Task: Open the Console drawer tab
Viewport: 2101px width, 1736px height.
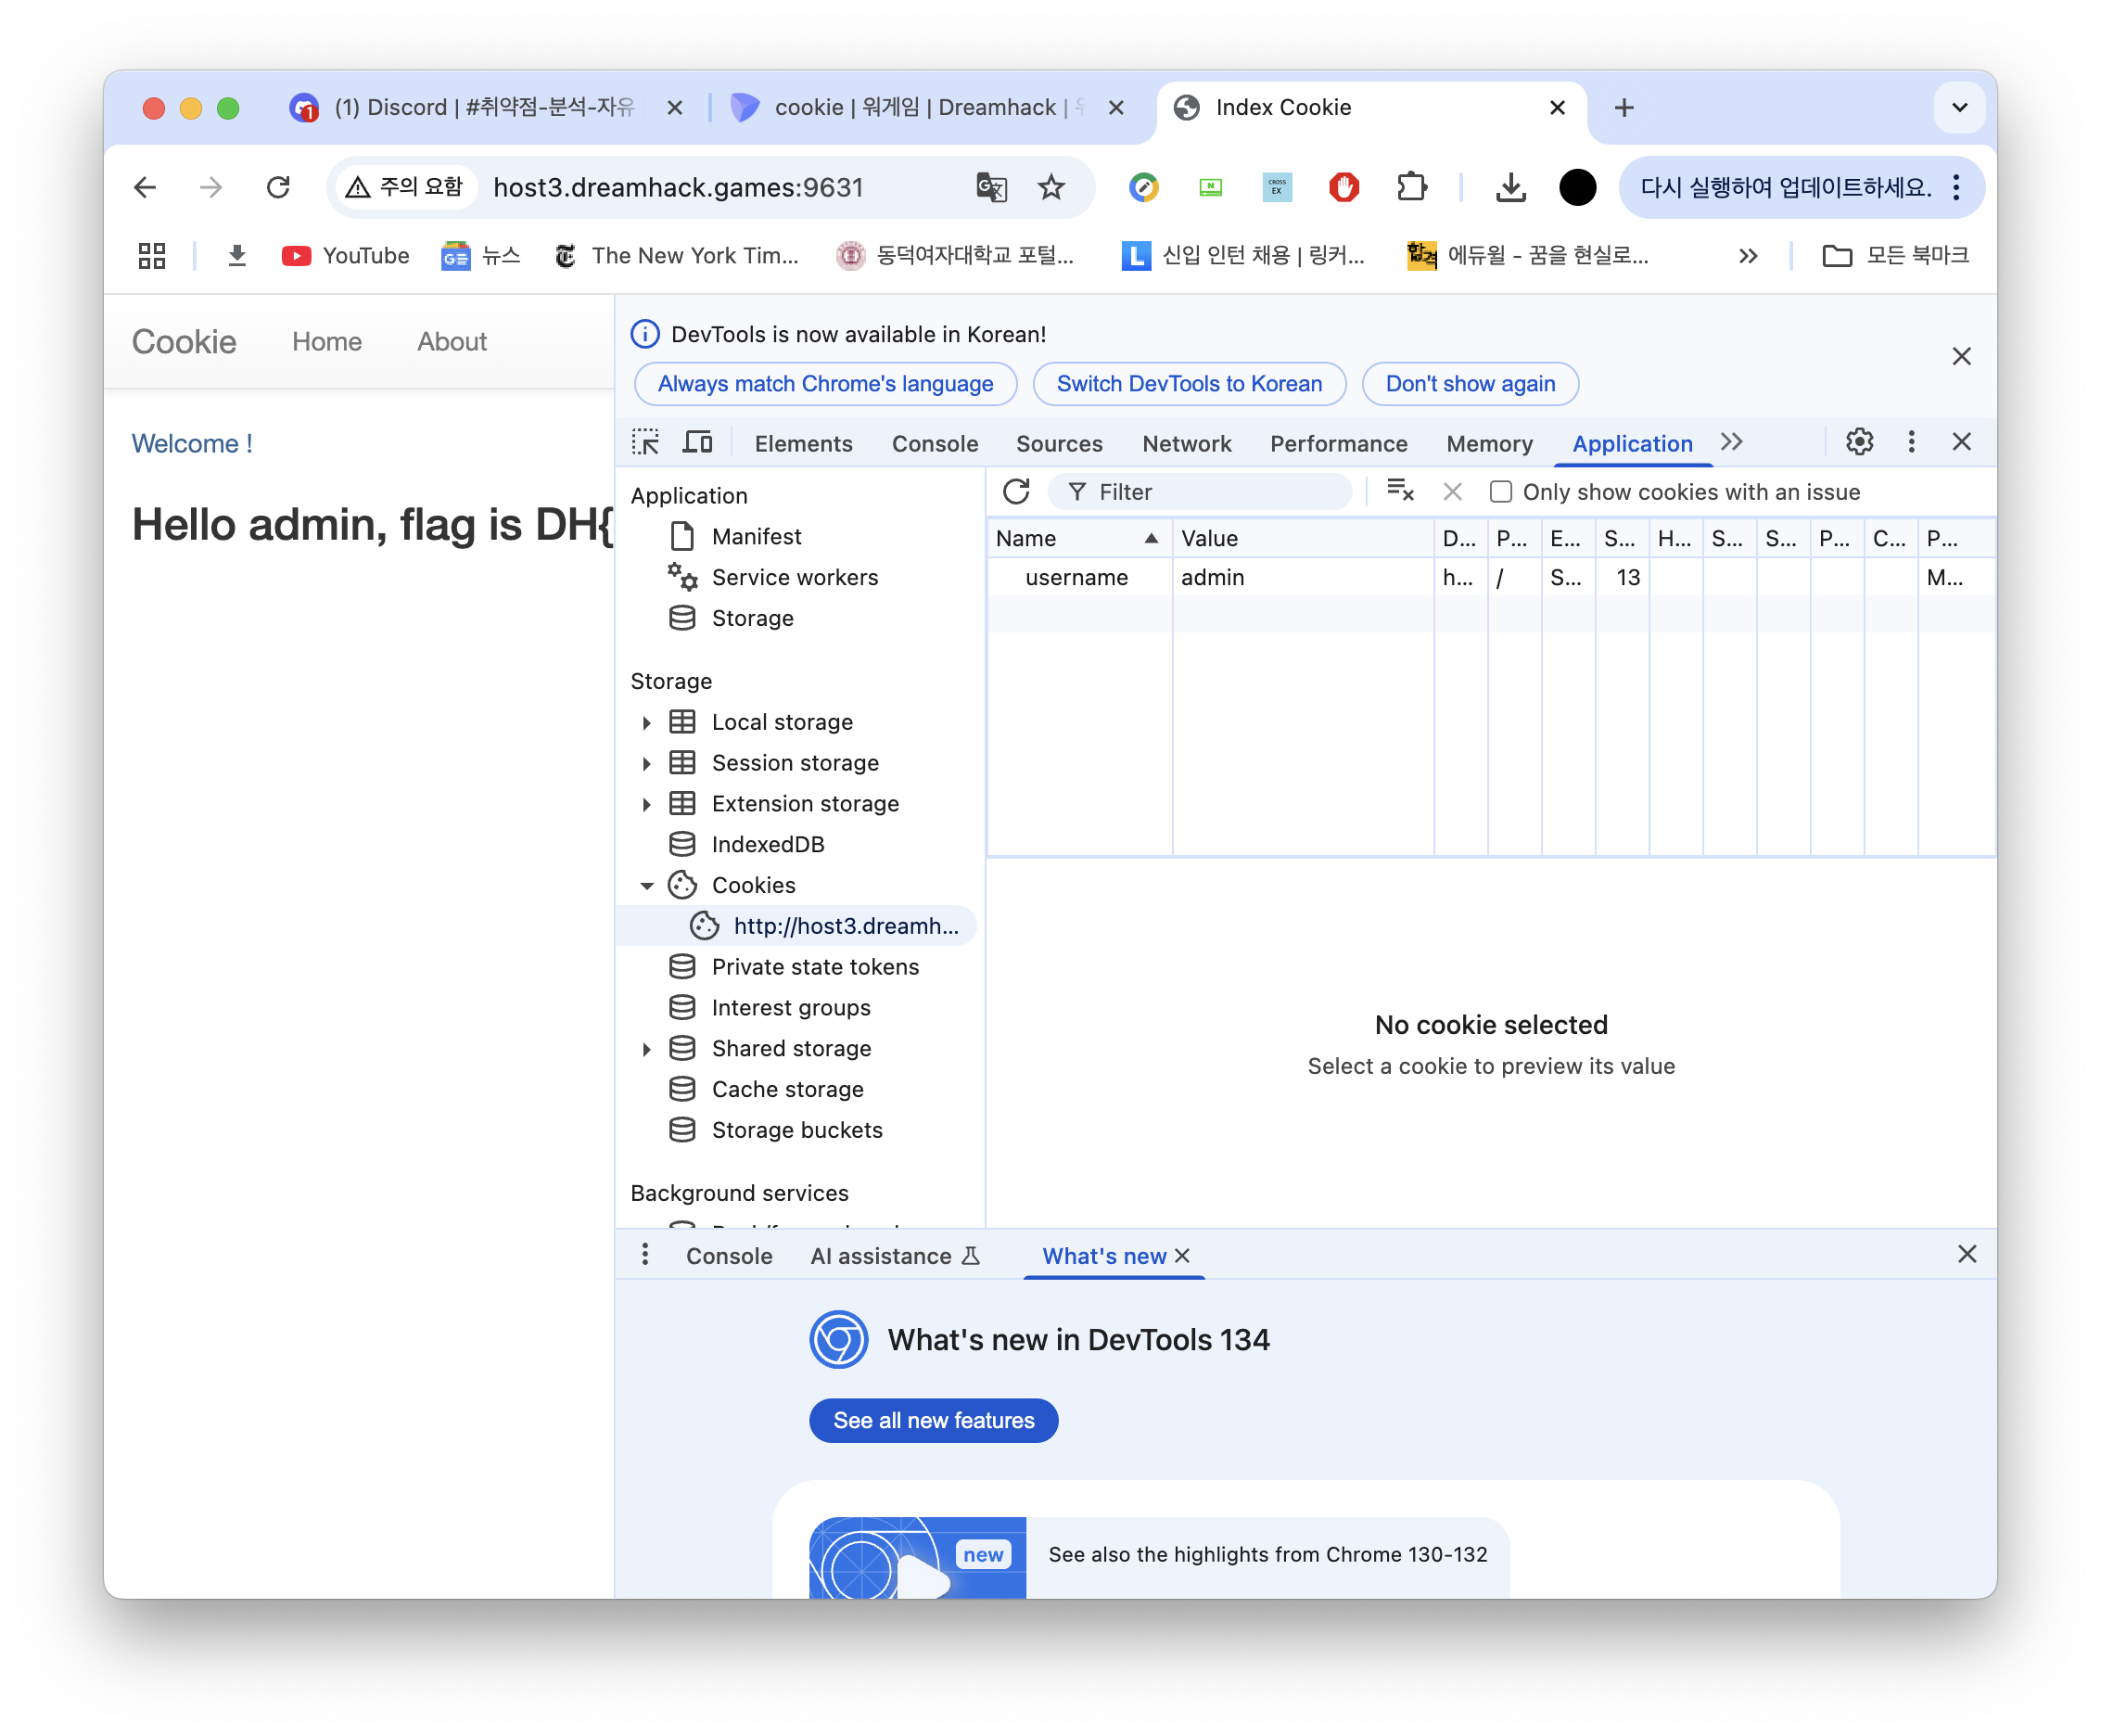Action: click(x=728, y=1256)
